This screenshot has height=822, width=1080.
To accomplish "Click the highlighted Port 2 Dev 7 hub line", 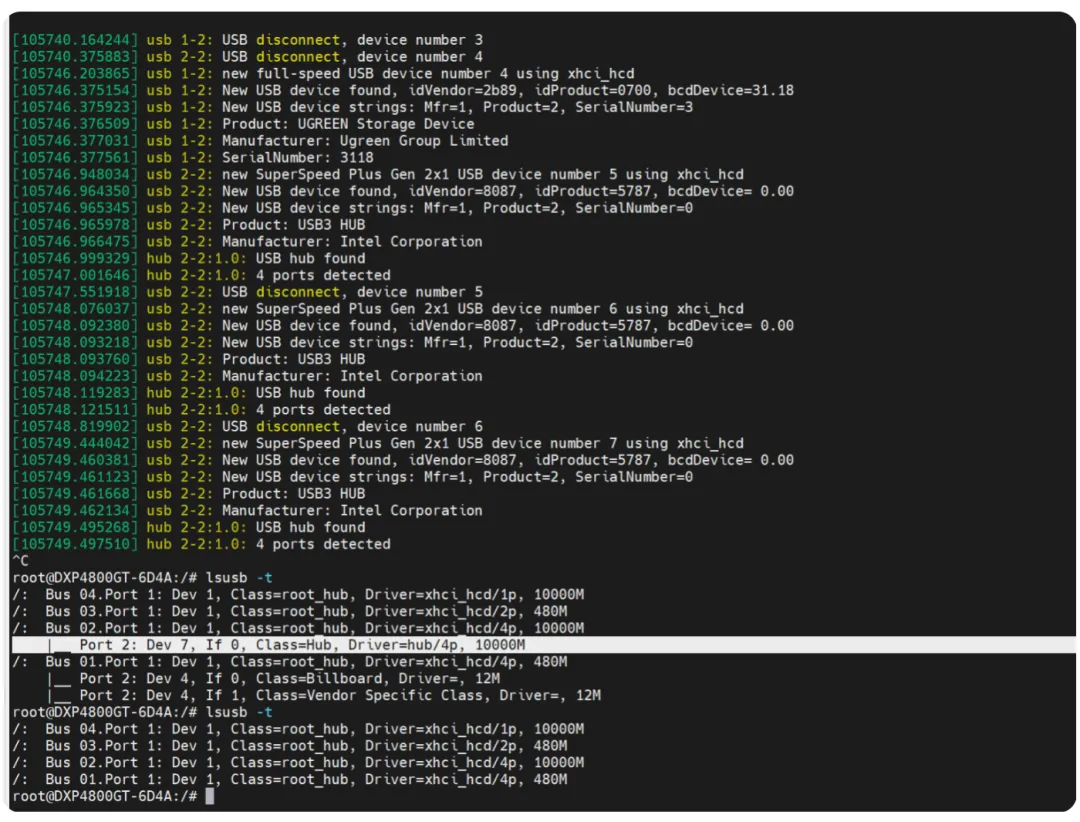I will [x=544, y=645].
